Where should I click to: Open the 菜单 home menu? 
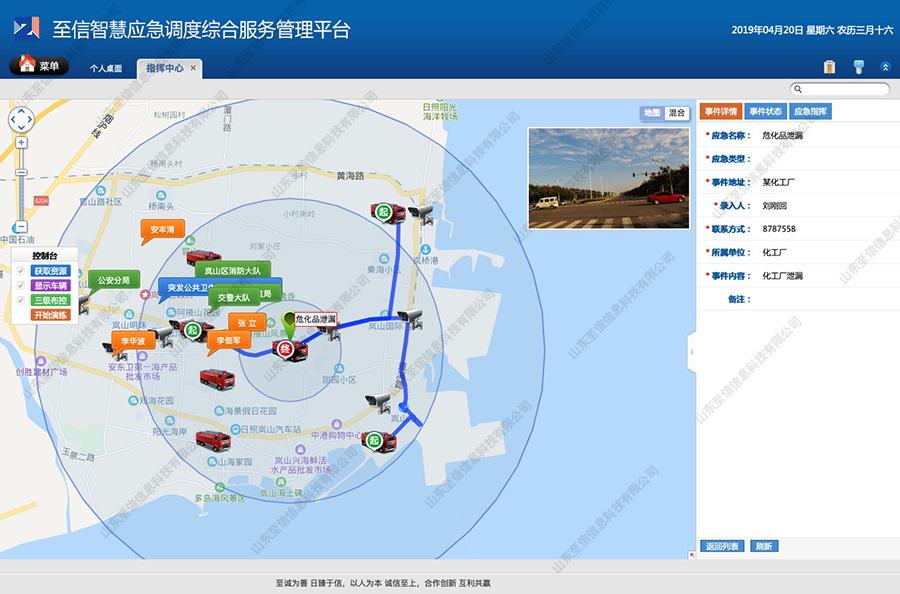pyautogui.click(x=39, y=65)
